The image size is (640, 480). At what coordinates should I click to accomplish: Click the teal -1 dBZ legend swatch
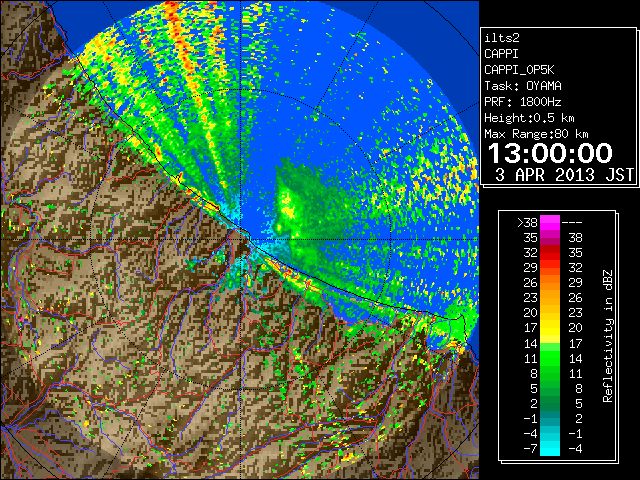550,418
